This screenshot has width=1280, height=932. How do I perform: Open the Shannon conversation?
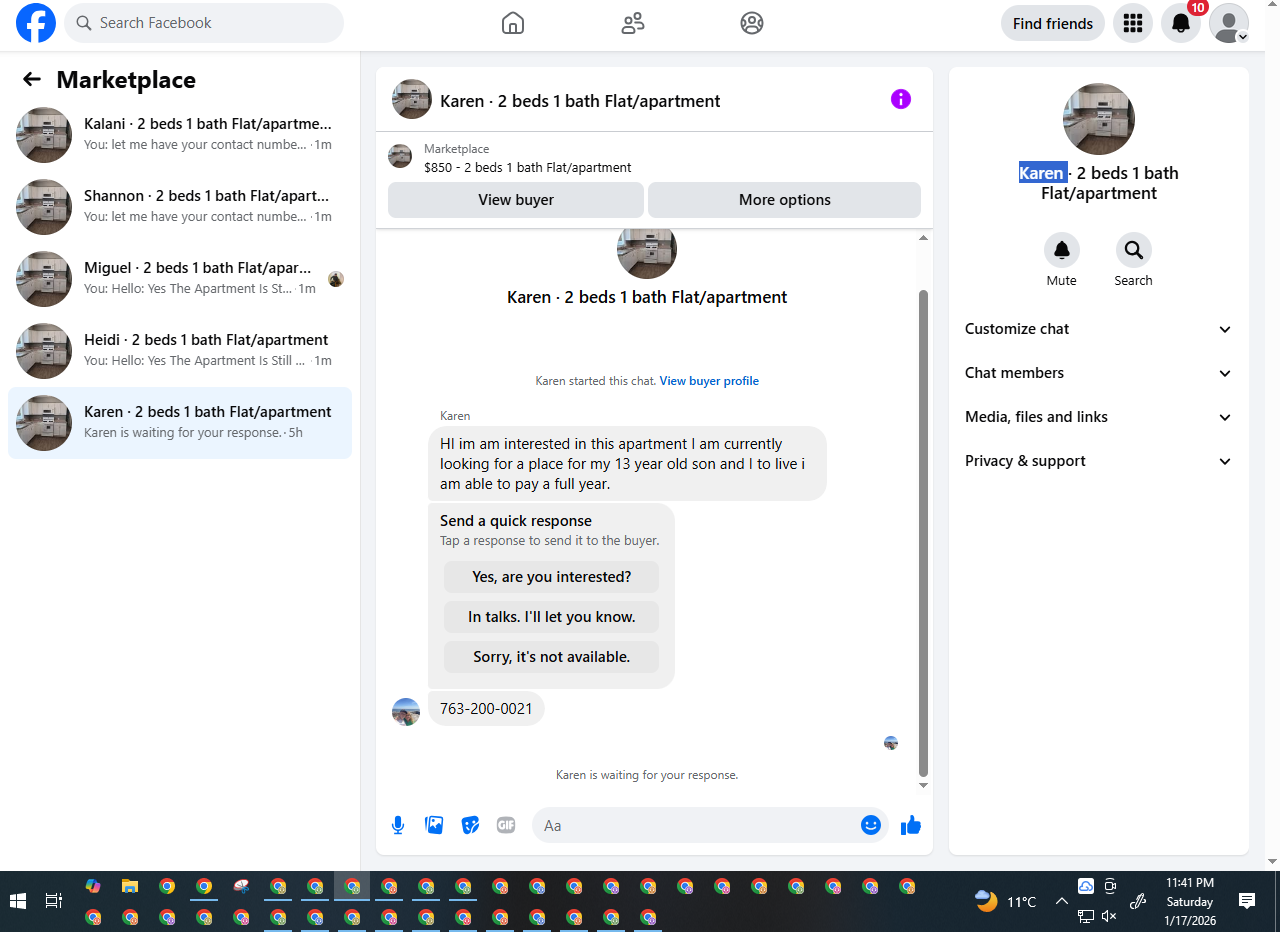[x=180, y=207]
